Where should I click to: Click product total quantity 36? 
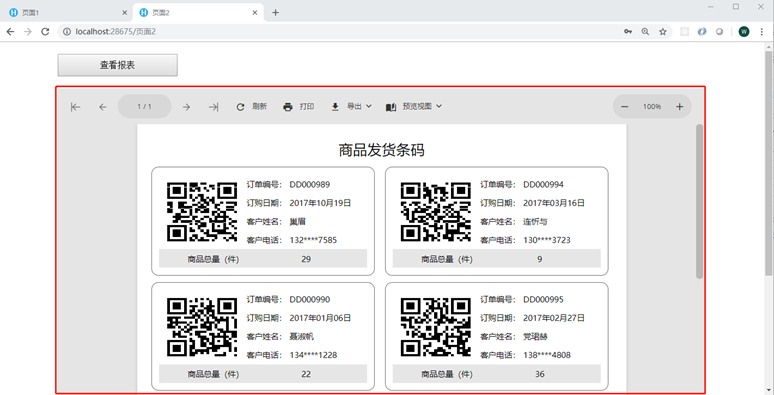pos(540,374)
